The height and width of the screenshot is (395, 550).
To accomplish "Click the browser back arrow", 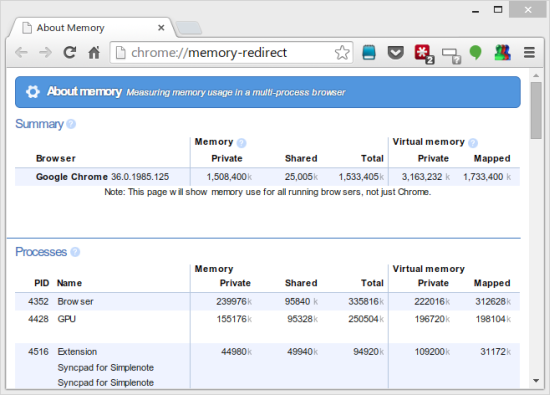I will pyautogui.click(x=21, y=53).
